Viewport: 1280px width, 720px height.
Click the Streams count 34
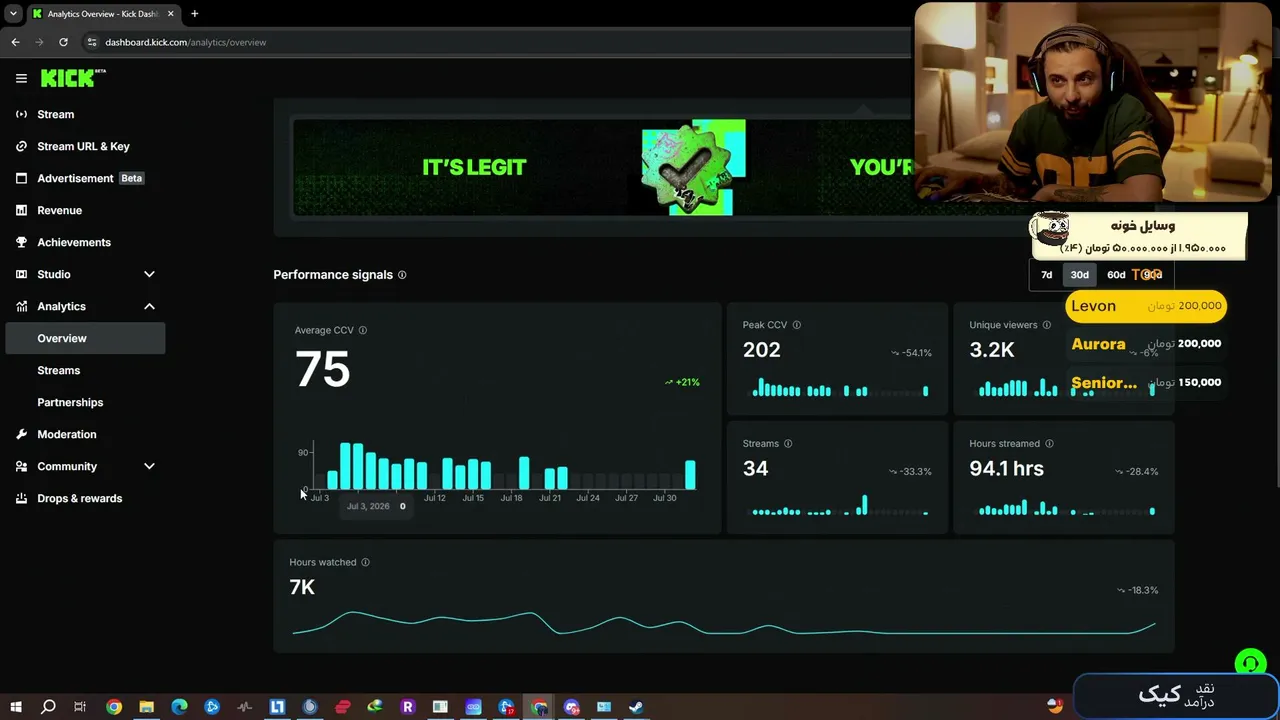click(x=755, y=468)
